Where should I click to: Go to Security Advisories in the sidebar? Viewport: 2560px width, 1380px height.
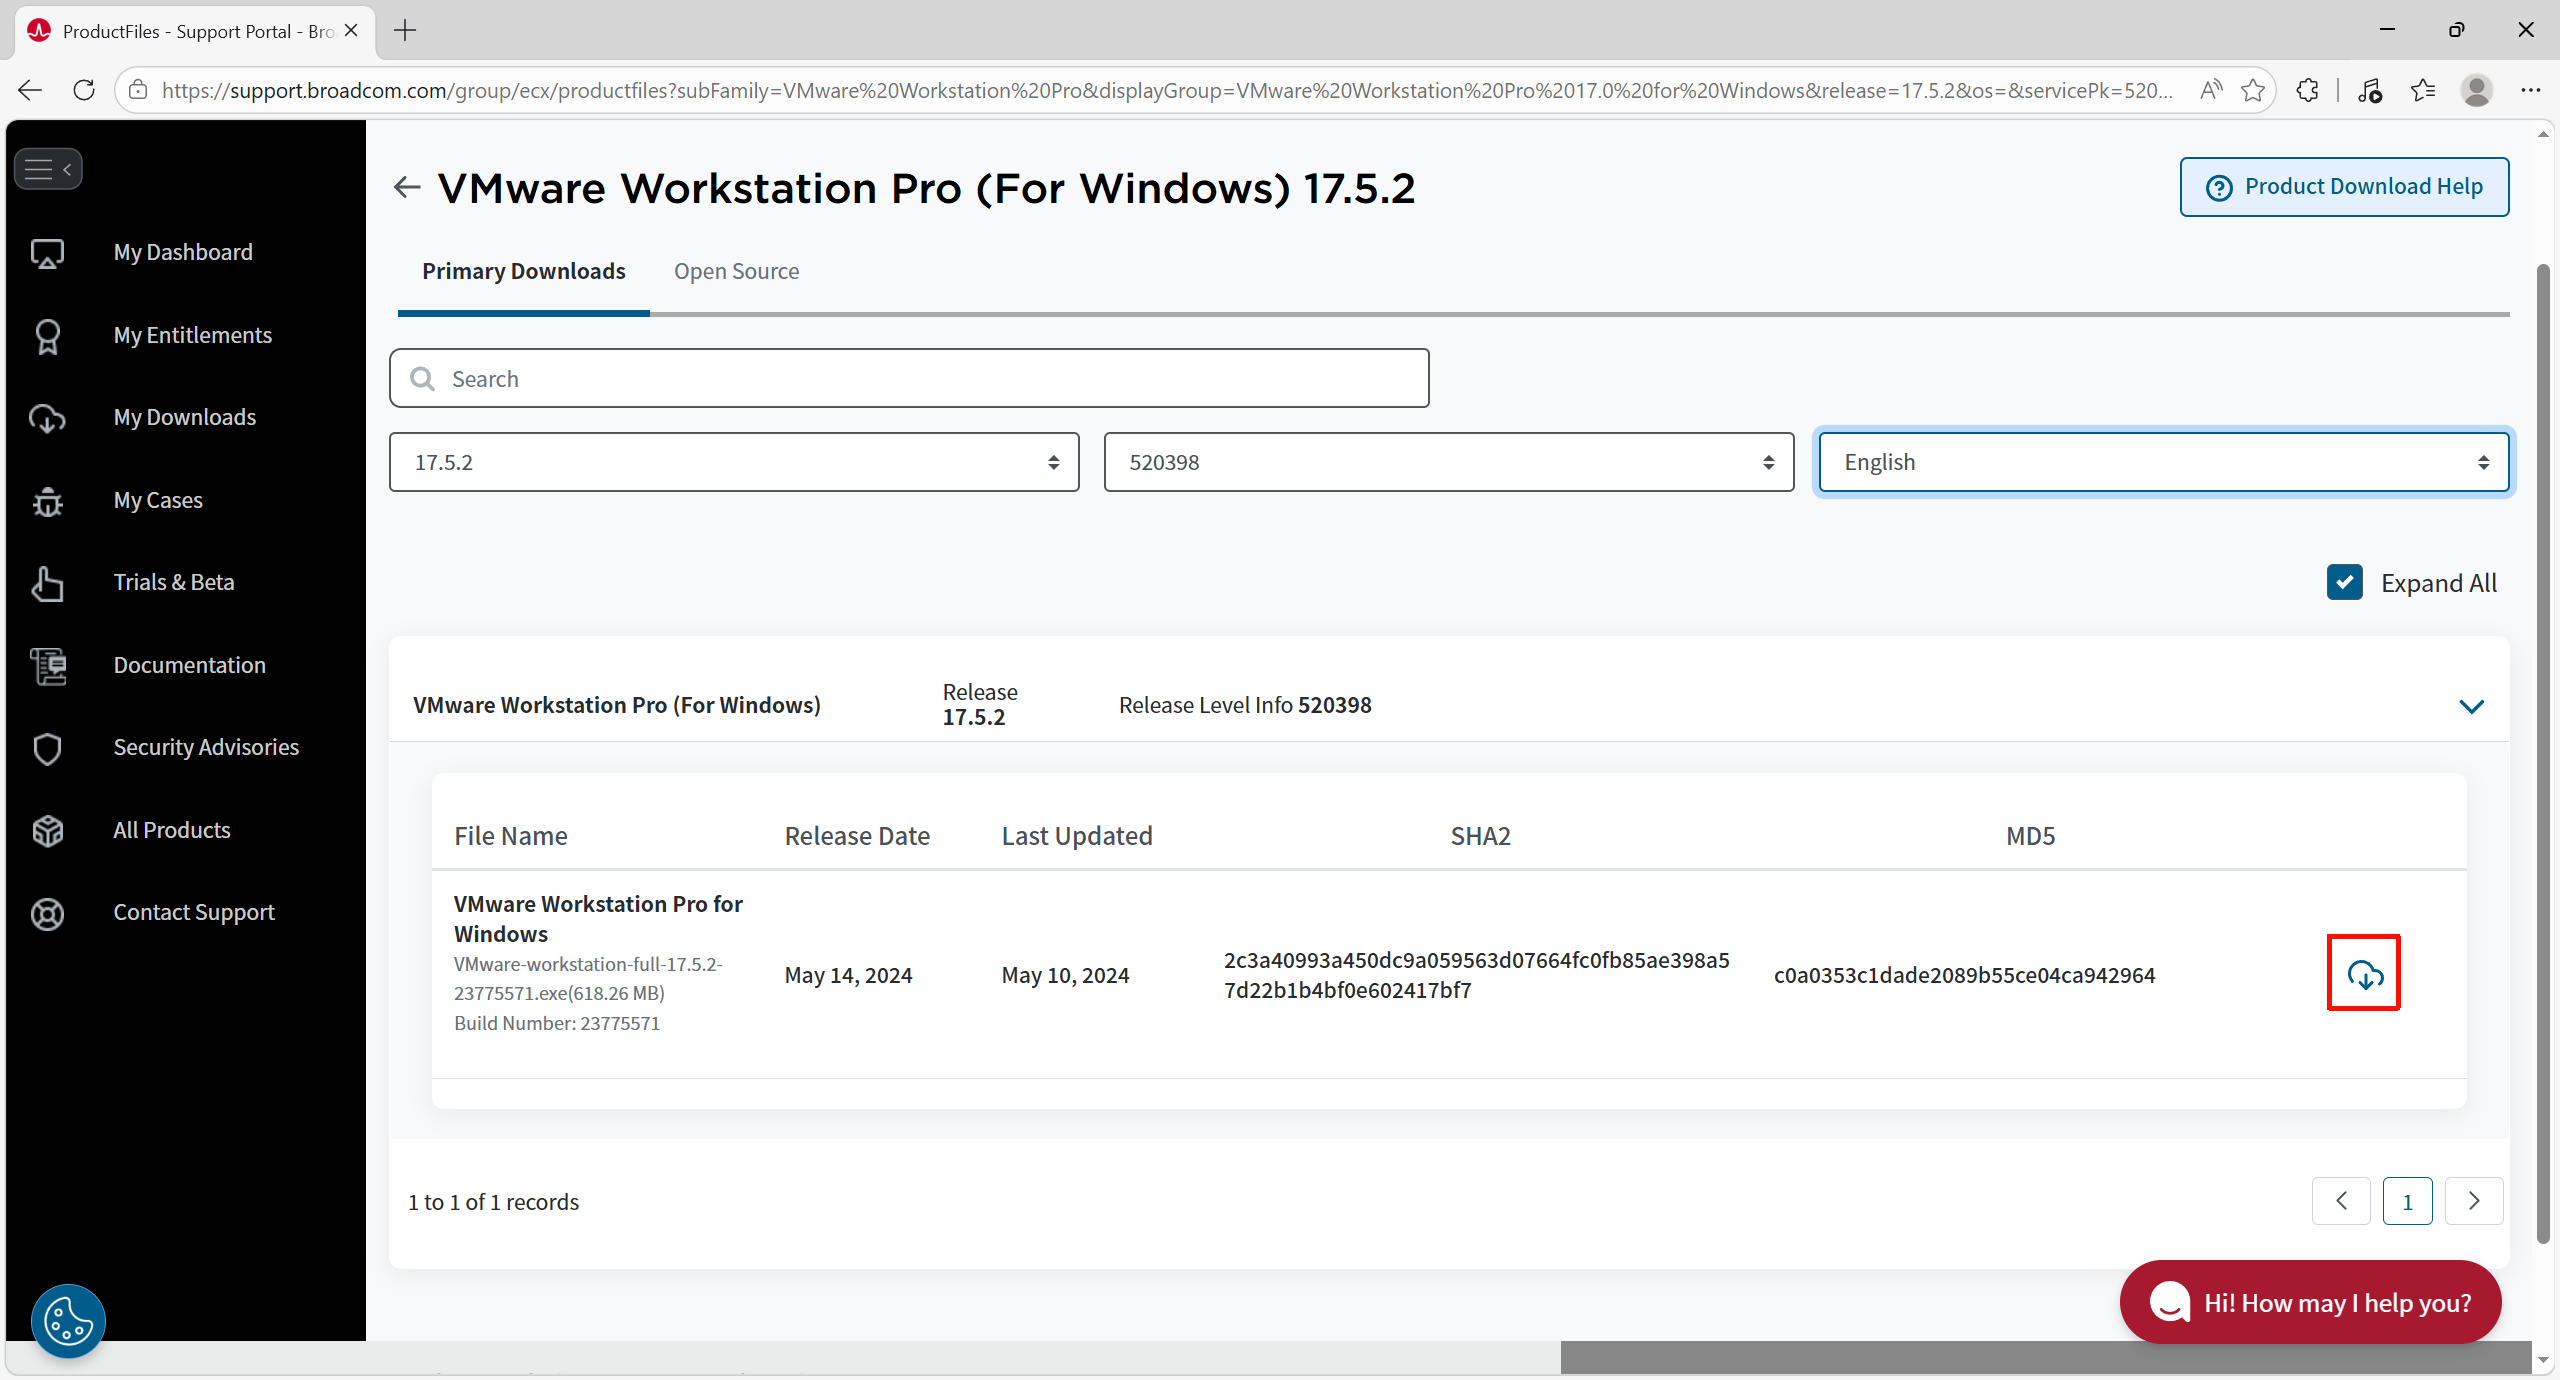[205, 747]
